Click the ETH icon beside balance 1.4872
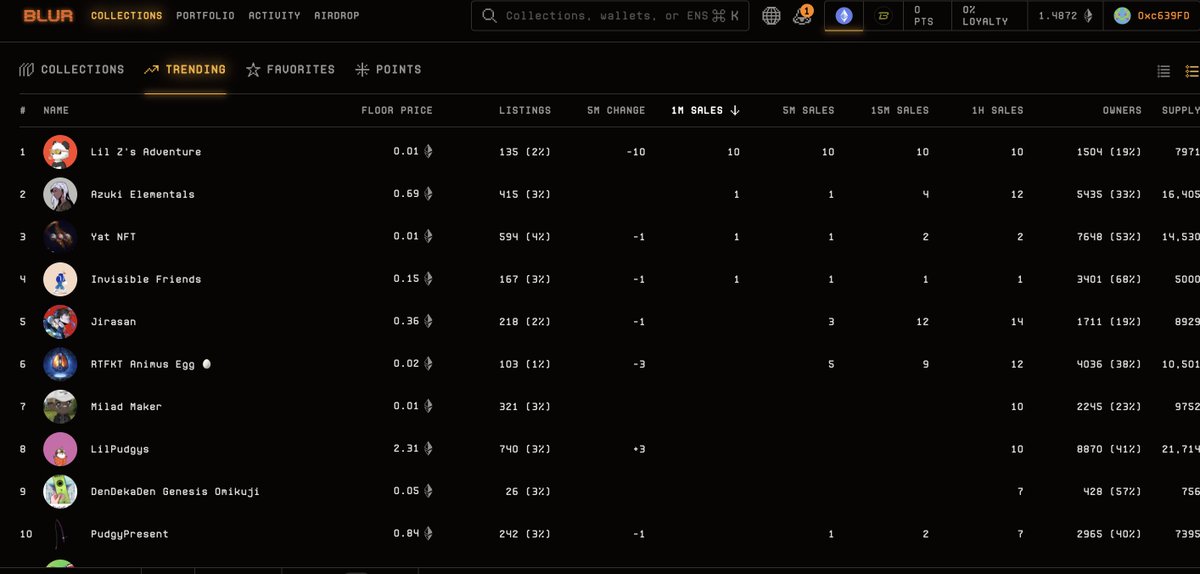 tap(1089, 16)
